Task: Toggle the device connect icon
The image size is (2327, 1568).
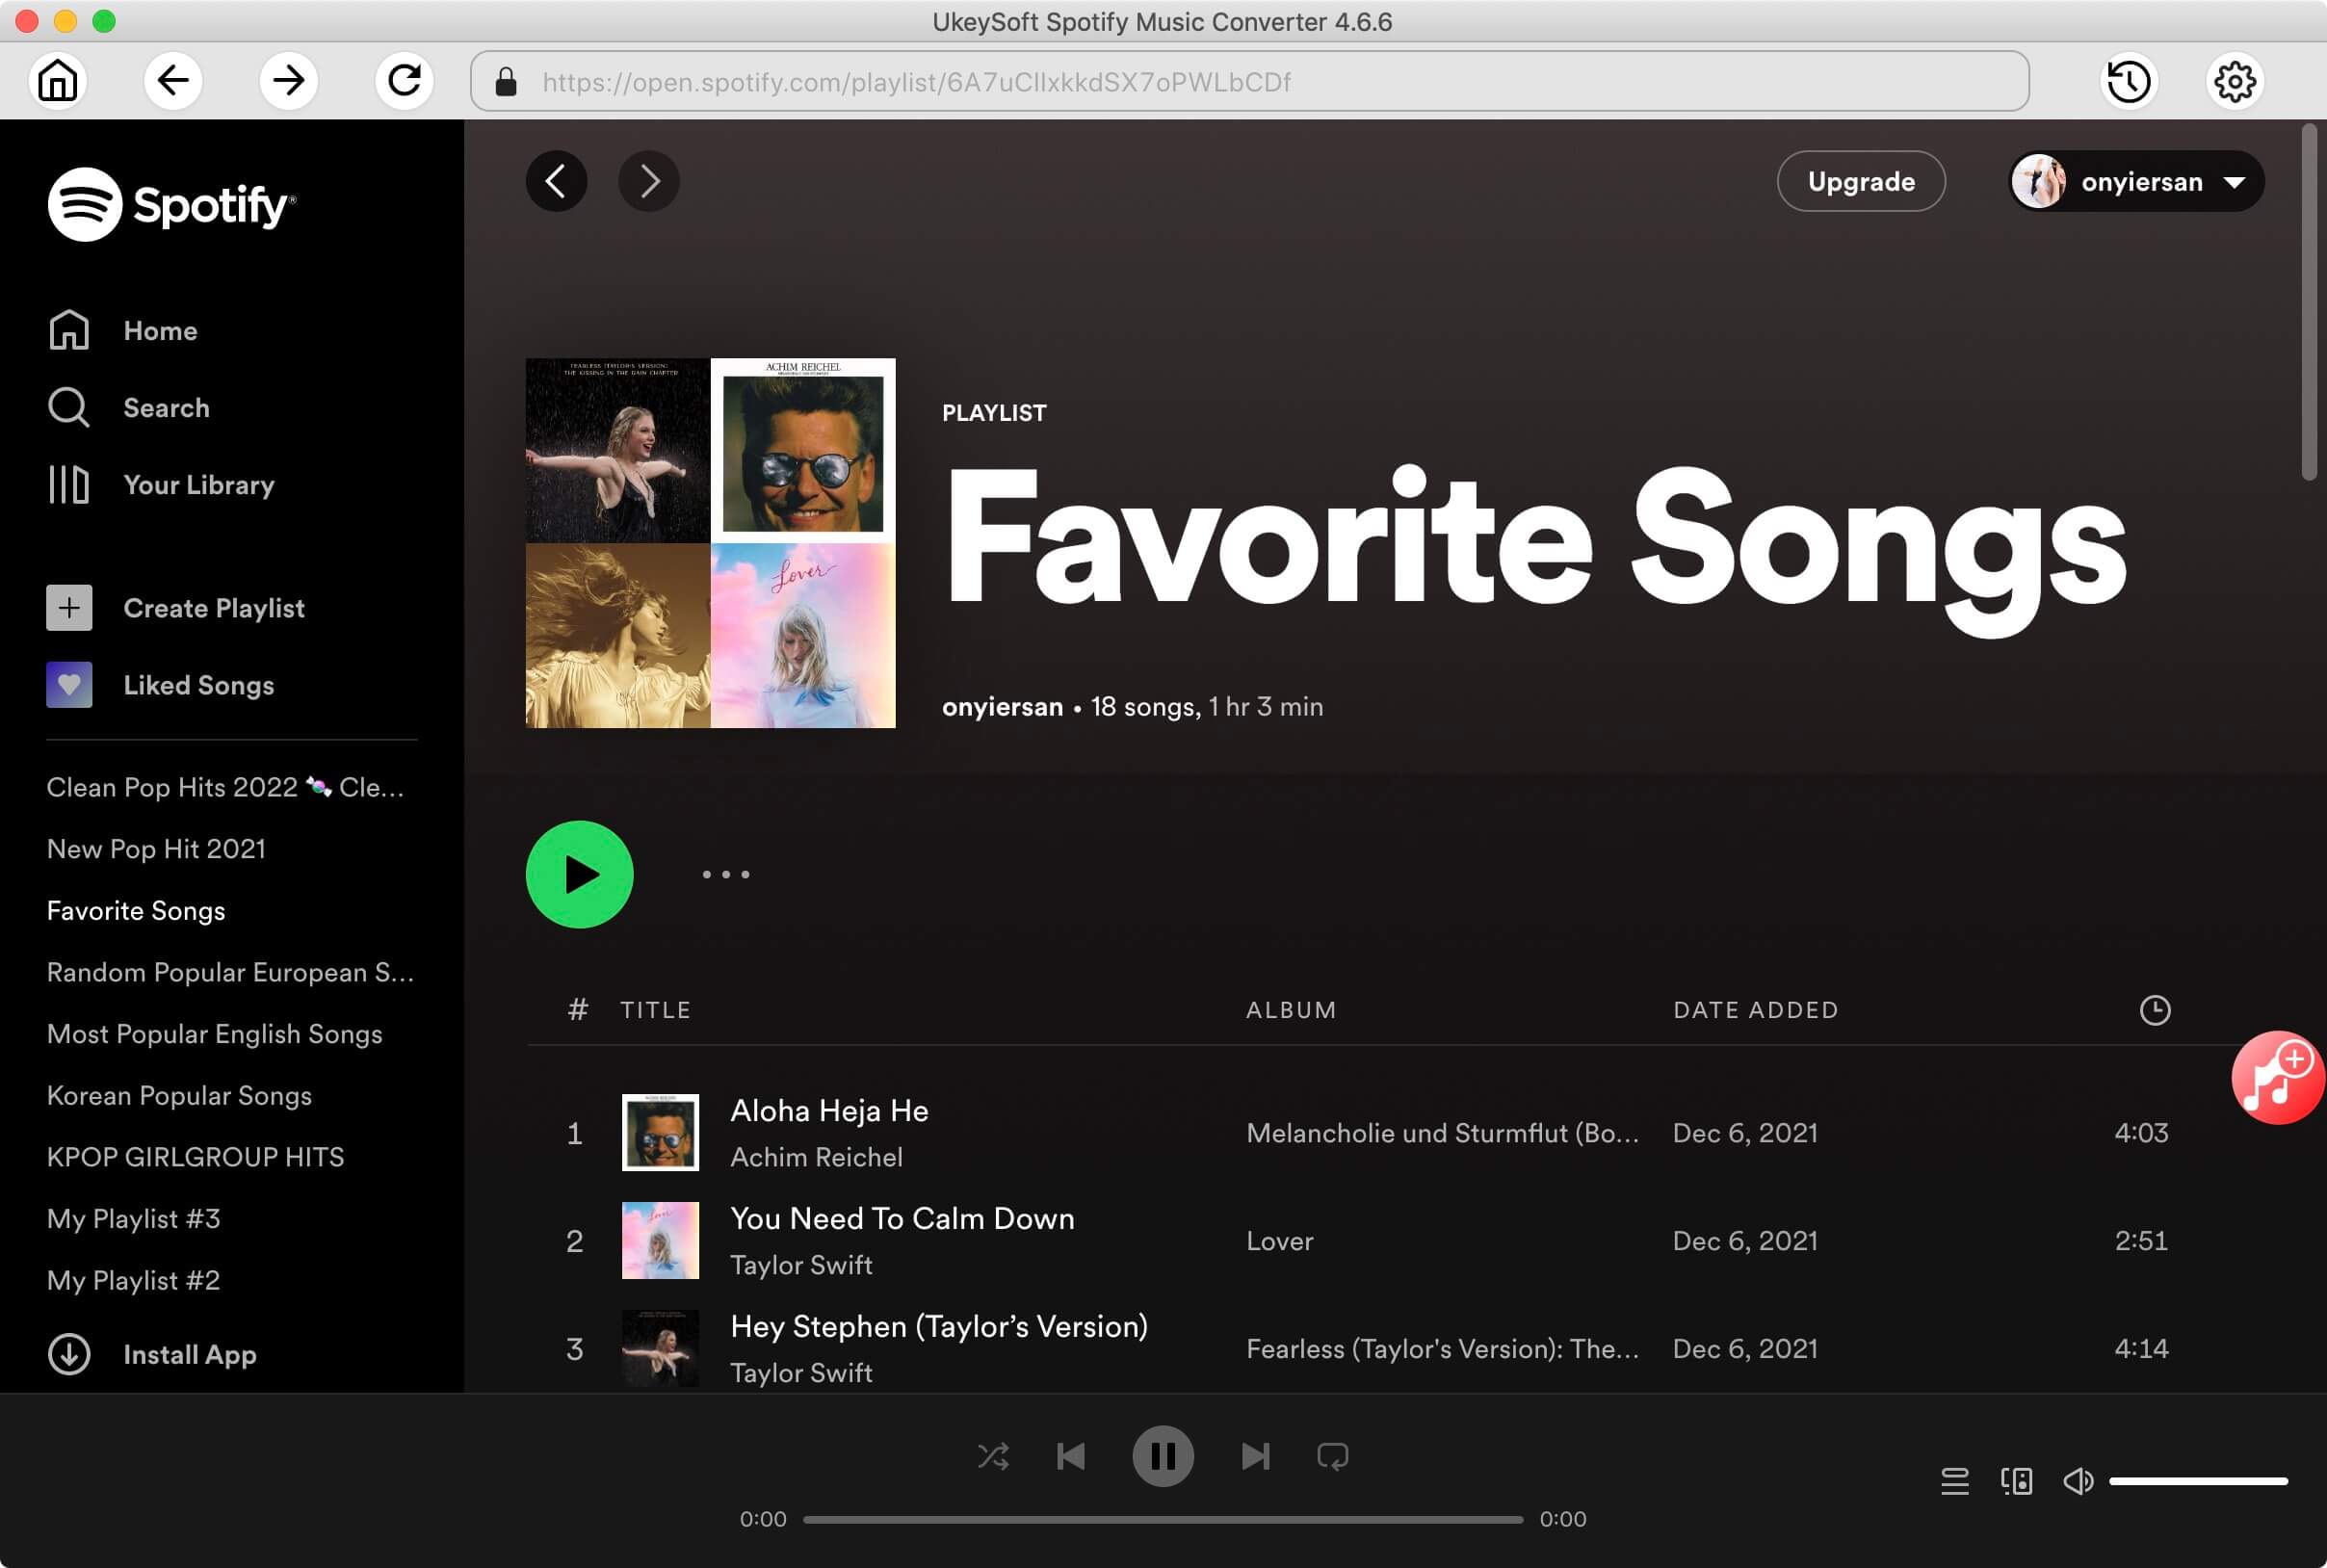Action: click(x=2017, y=1478)
